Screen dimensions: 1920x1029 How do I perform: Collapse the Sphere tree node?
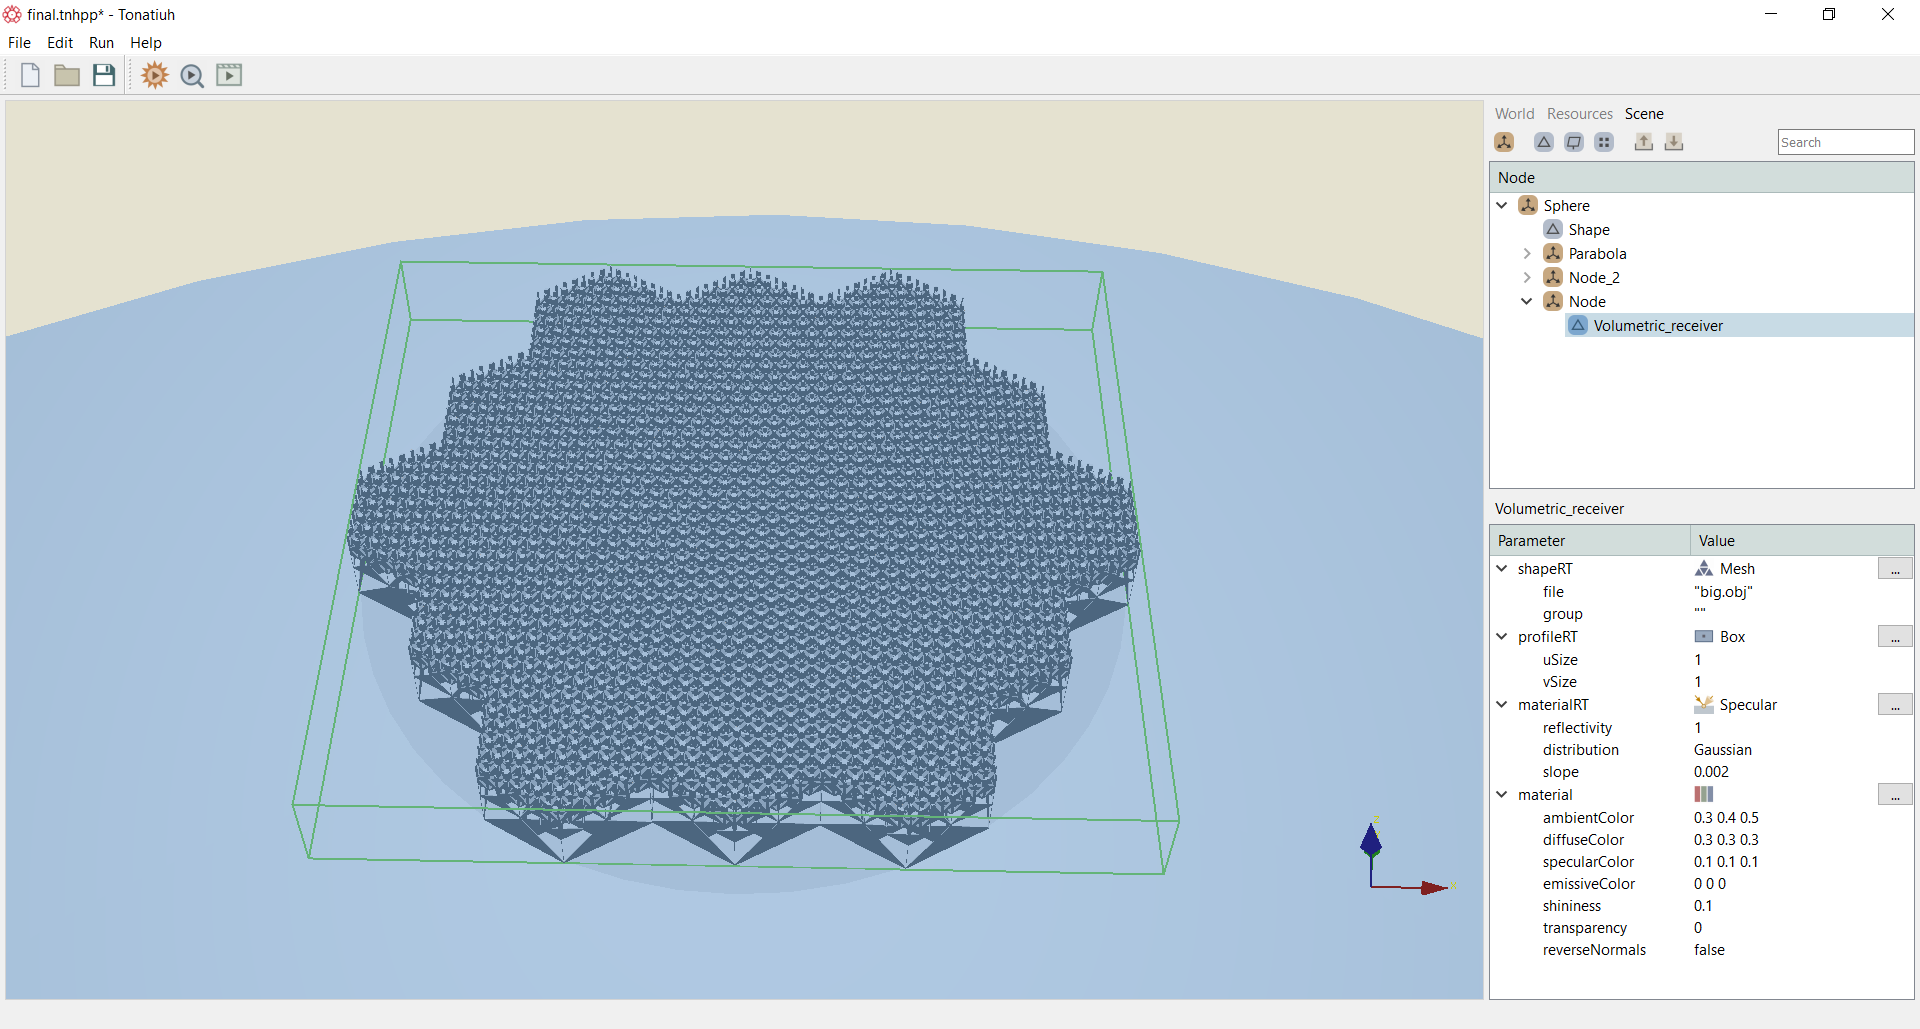pyautogui.click(x=1502, y=205)
